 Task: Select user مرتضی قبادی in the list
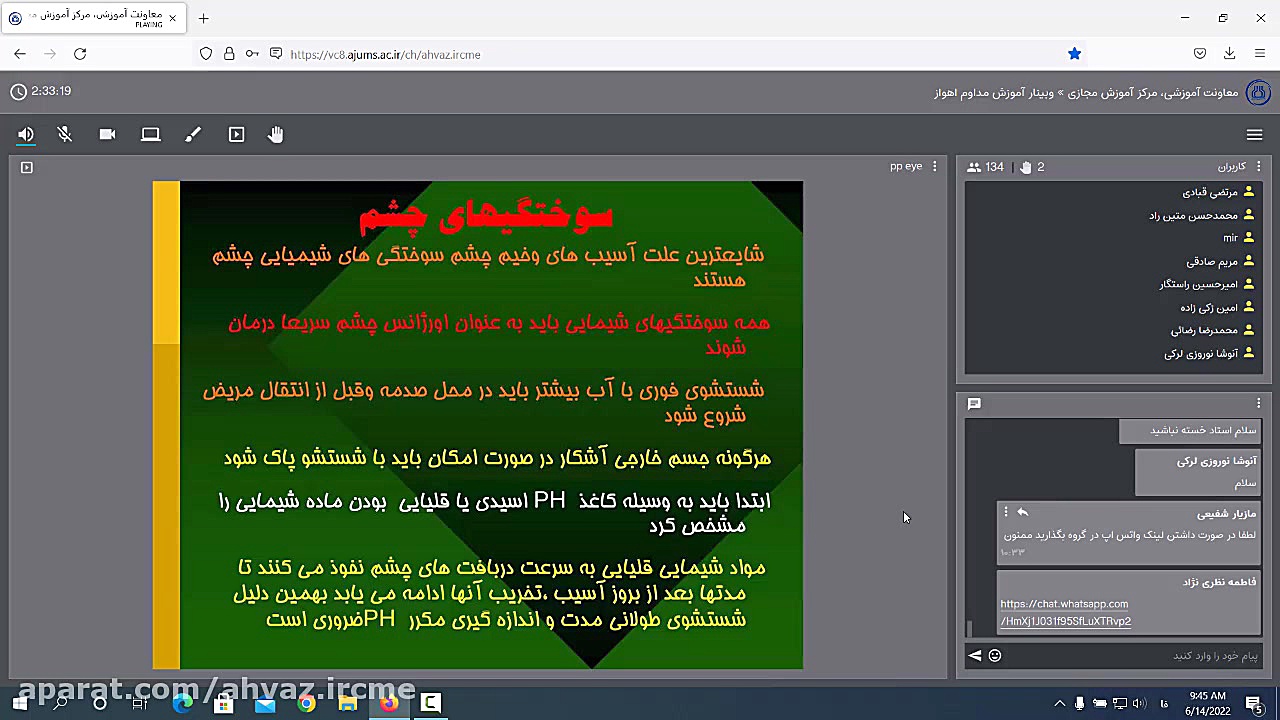[1210, 192]
